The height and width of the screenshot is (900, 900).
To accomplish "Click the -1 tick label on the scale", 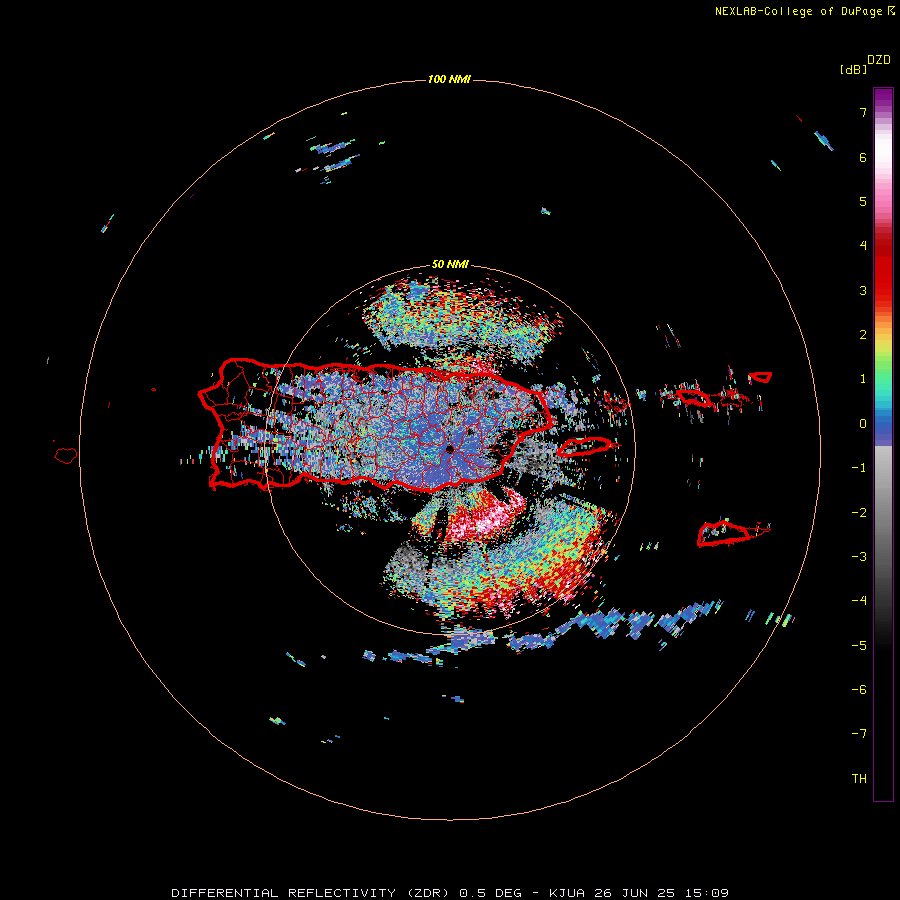I will pos(859,468).
